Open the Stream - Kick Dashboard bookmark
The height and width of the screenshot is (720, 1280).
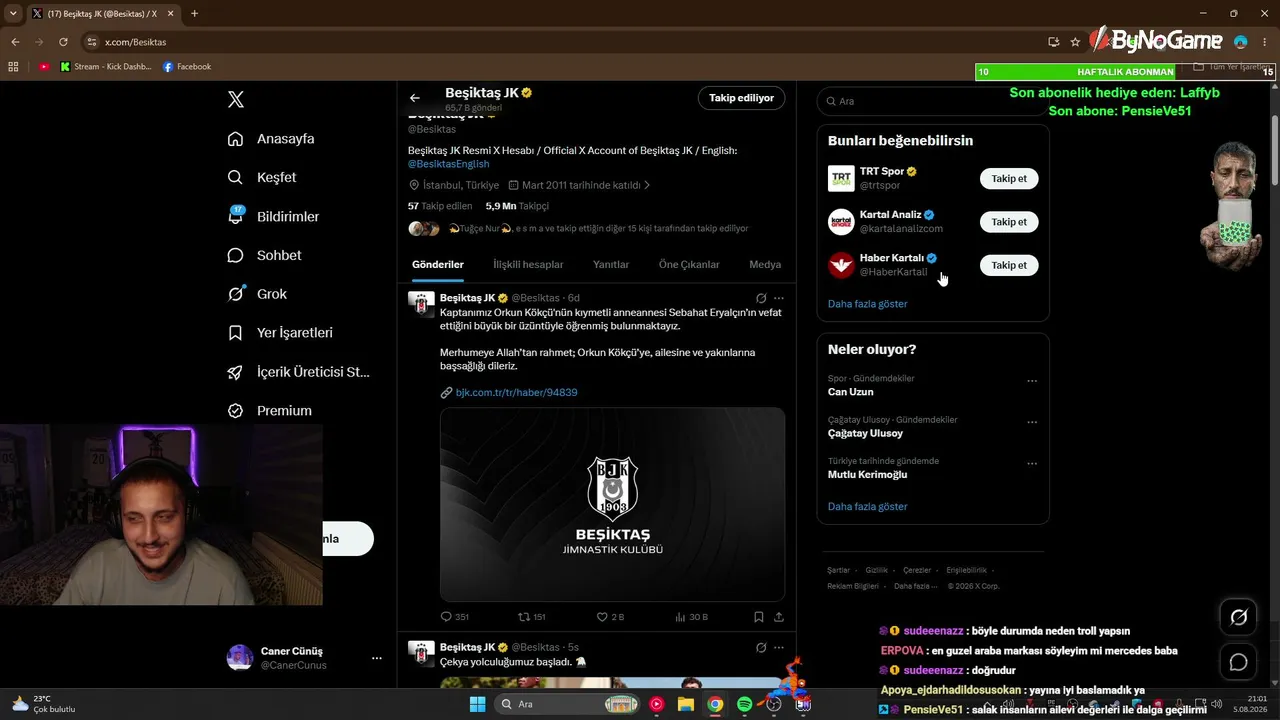106,67
